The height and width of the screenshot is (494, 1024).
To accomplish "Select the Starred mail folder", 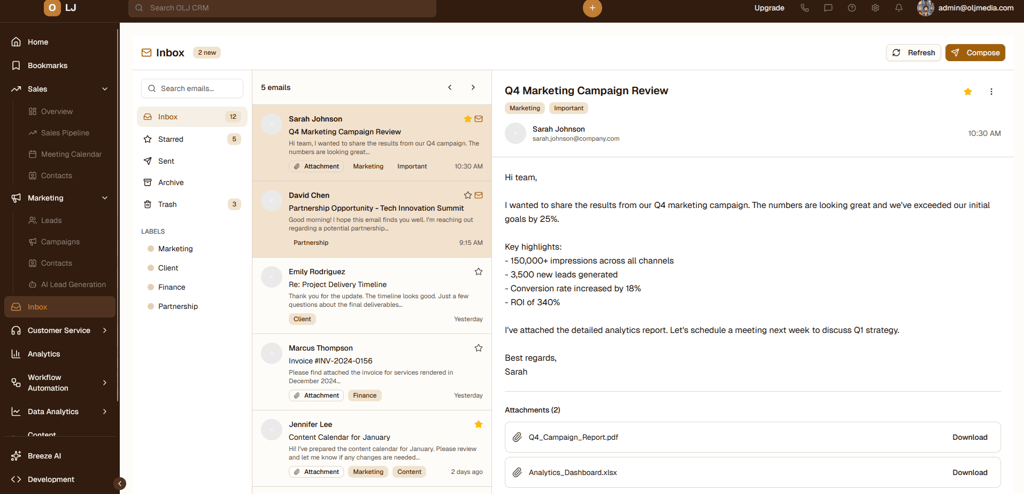I will pos(192,139).
